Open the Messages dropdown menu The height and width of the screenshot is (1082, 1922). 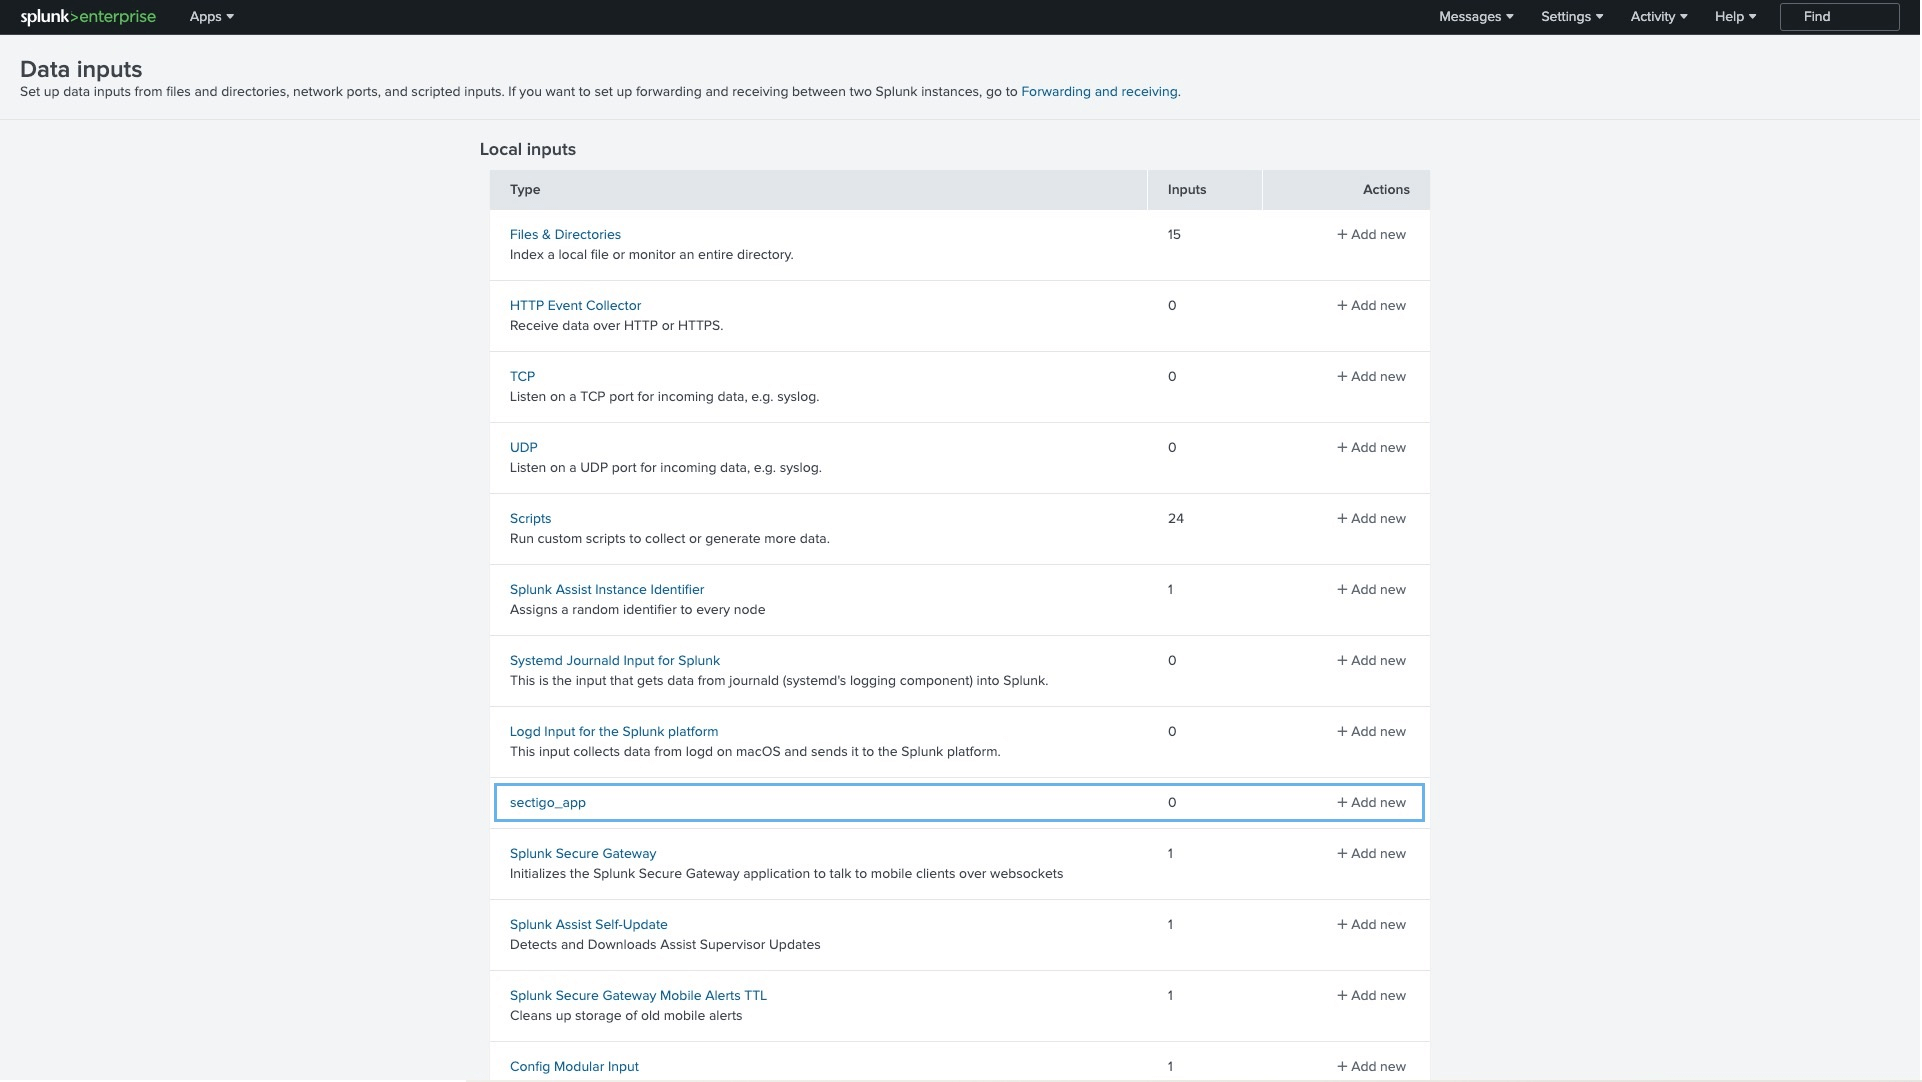point(1475,17)
